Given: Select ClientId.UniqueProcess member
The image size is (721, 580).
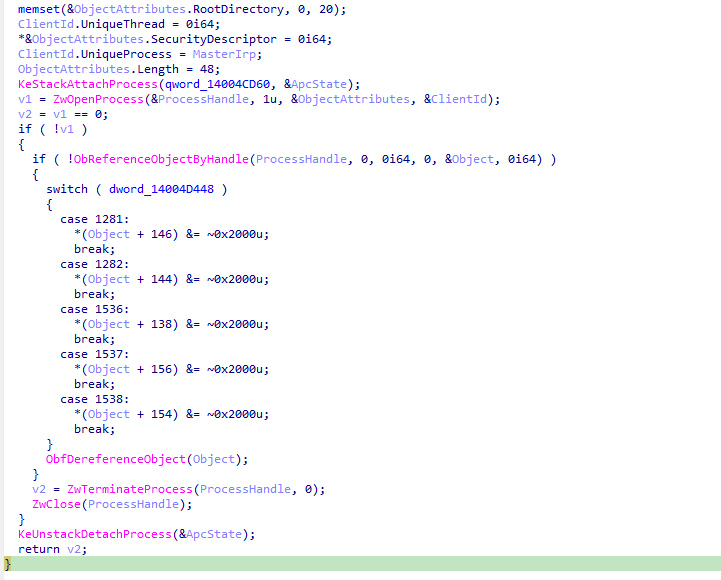Looking at the screenshot, I should 95,54.
